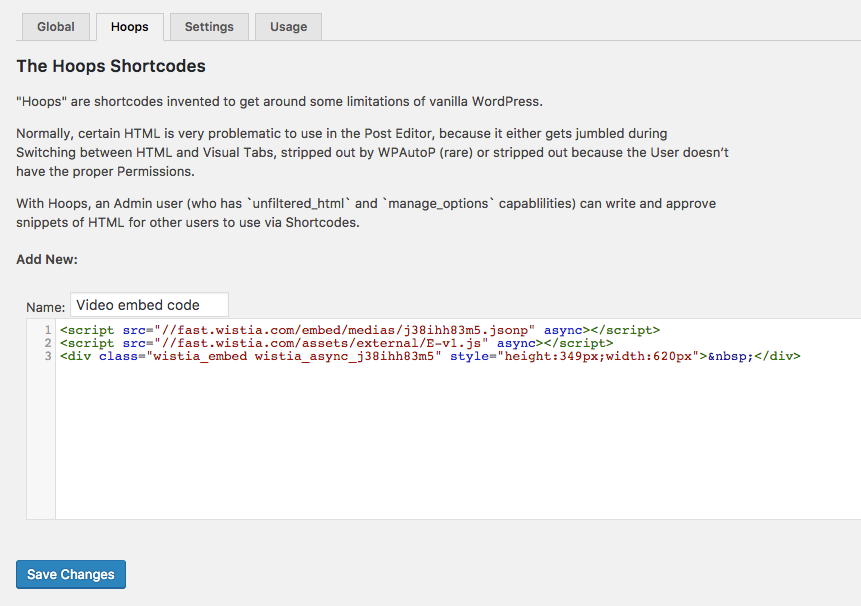The height and width of the screenshot is (606, 861).
Task: Select the Hoops tab
Action: click(130, 27)
